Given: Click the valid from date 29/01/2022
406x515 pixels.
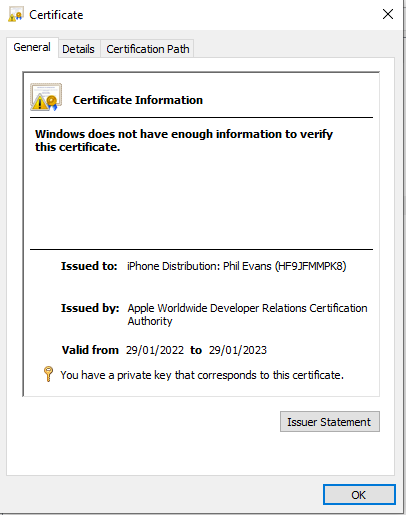Looking at the screenshot, I should 155,350.
